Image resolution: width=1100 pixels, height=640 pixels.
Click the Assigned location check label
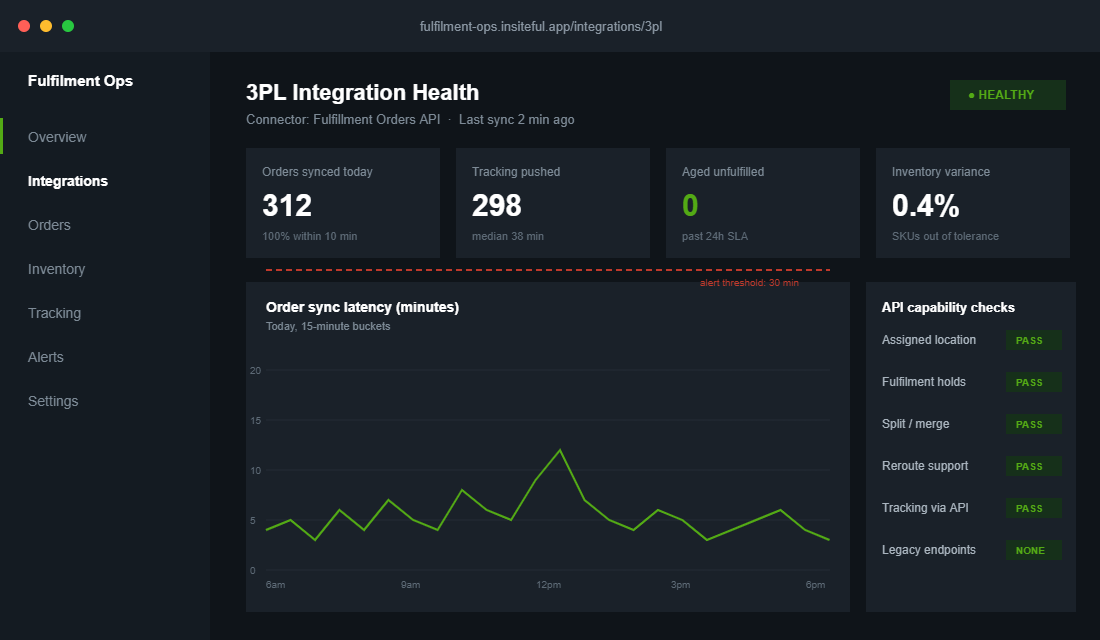pos(929,340)
